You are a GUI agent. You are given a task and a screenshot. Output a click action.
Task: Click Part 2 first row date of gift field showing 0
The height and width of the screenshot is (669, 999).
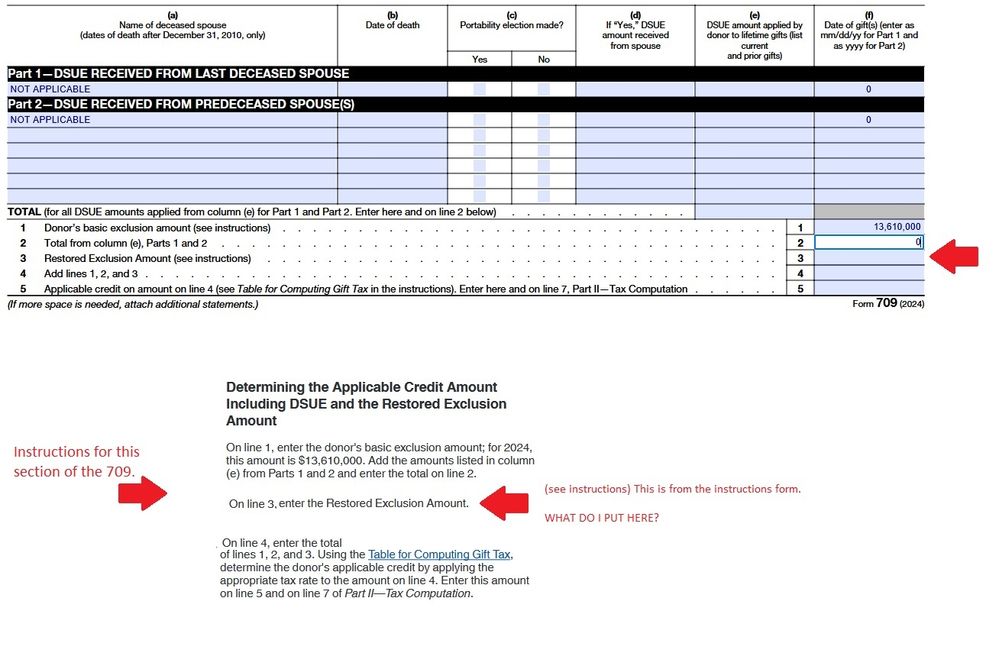tap(869, 120)
